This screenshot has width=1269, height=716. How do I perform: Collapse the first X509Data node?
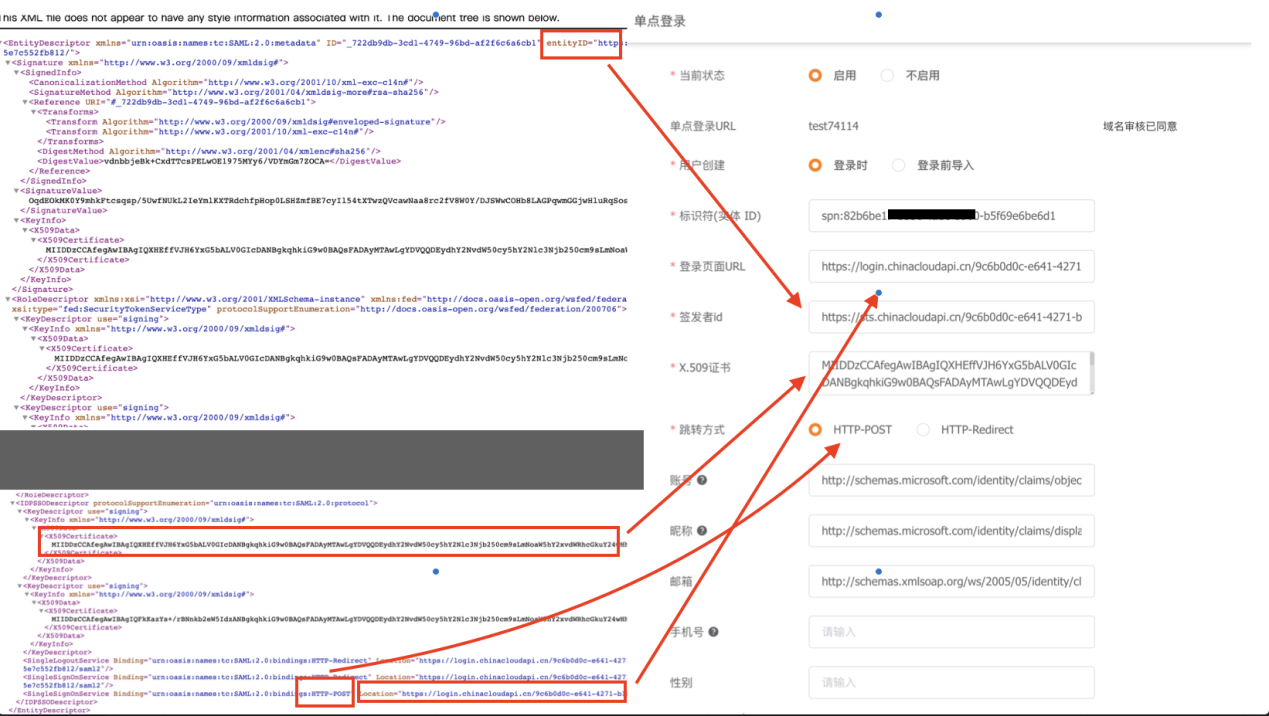point(24,230)
